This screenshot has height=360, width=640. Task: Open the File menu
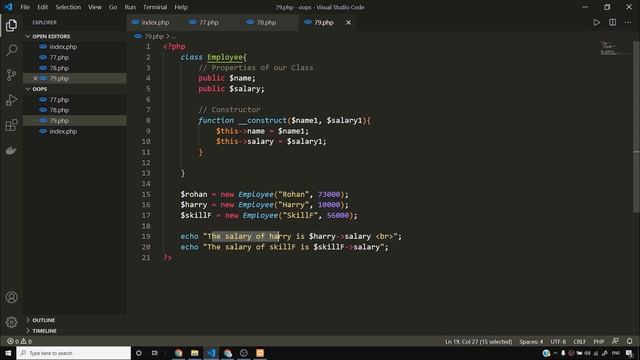pyautogui.click(x=25, y=7)
